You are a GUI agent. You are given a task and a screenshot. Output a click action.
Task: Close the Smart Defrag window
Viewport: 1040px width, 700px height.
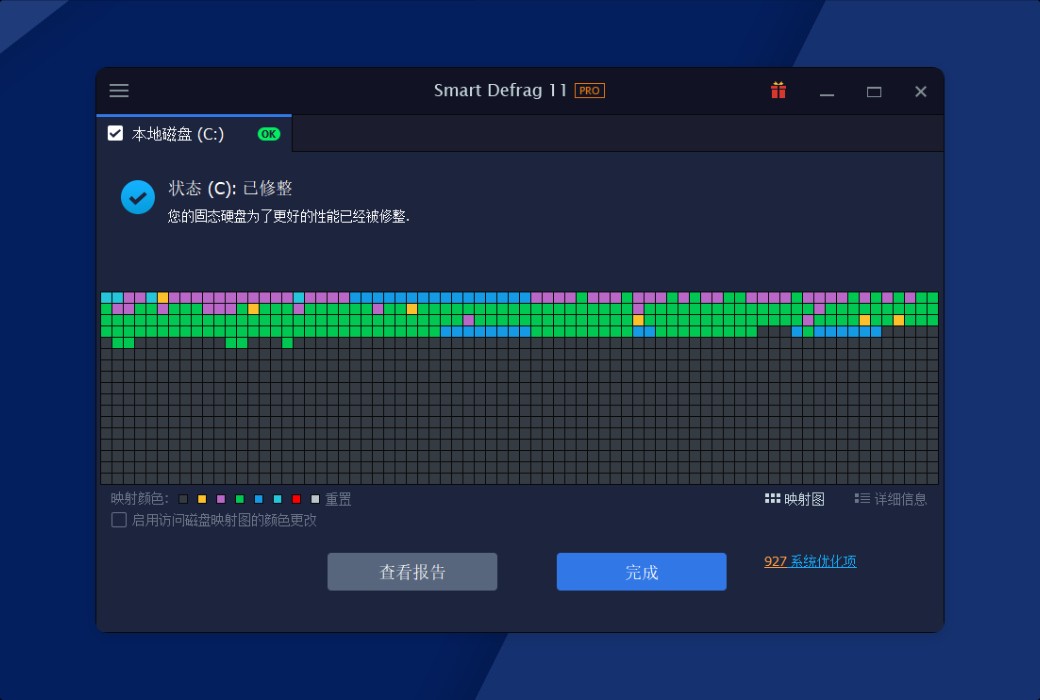(x=921, y=92)
